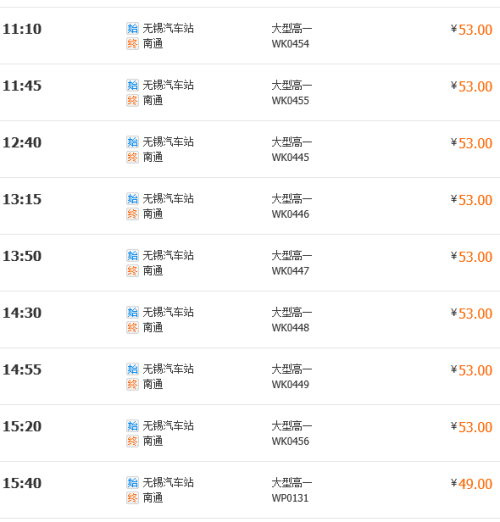Click the orange 终 icon in 15:20 row
The width and height of the screenshot is (500, 522).
(132, 441)
